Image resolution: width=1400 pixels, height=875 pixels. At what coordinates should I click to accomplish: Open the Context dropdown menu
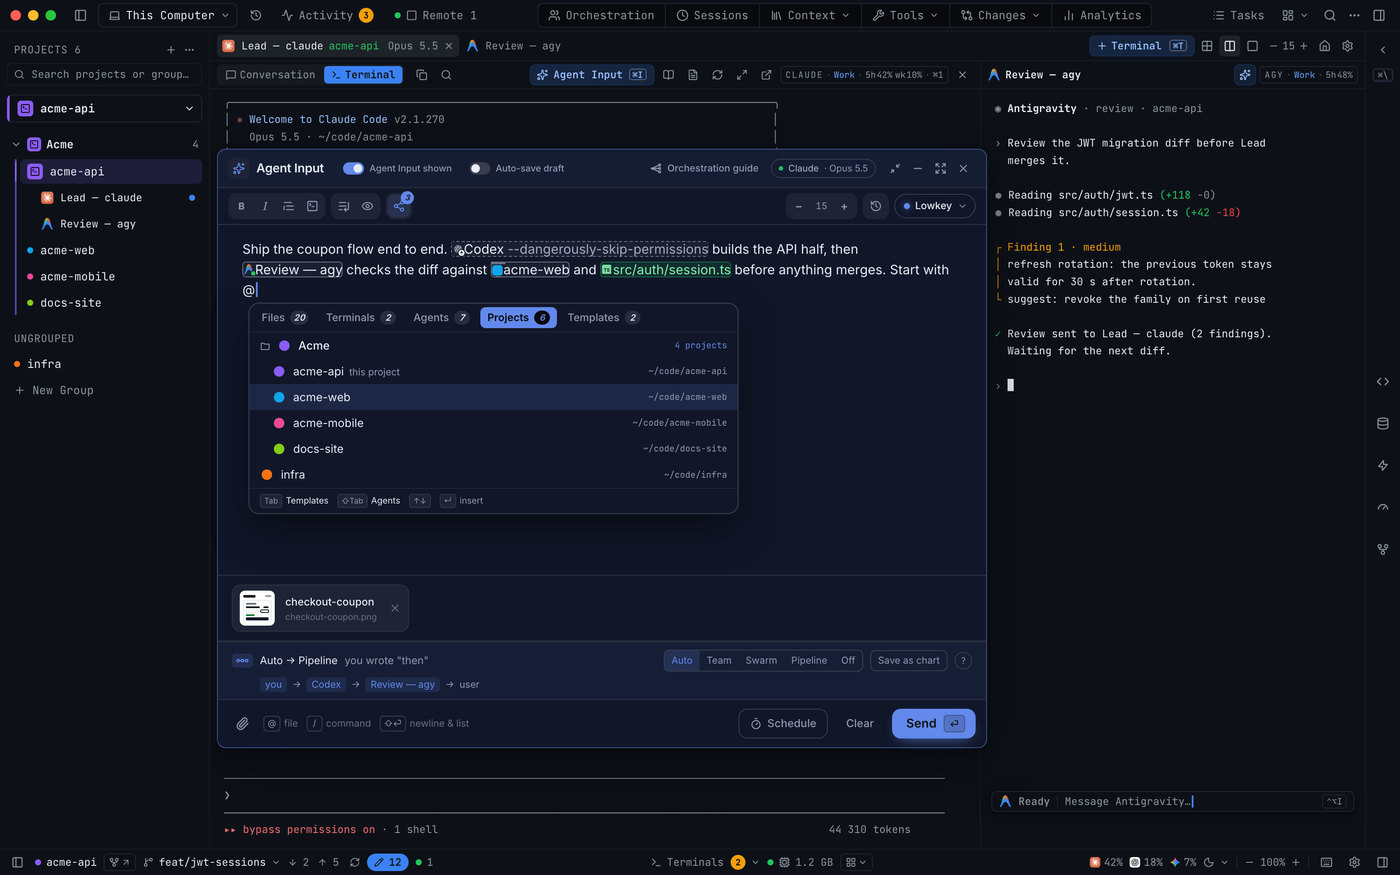pos(810,15)
